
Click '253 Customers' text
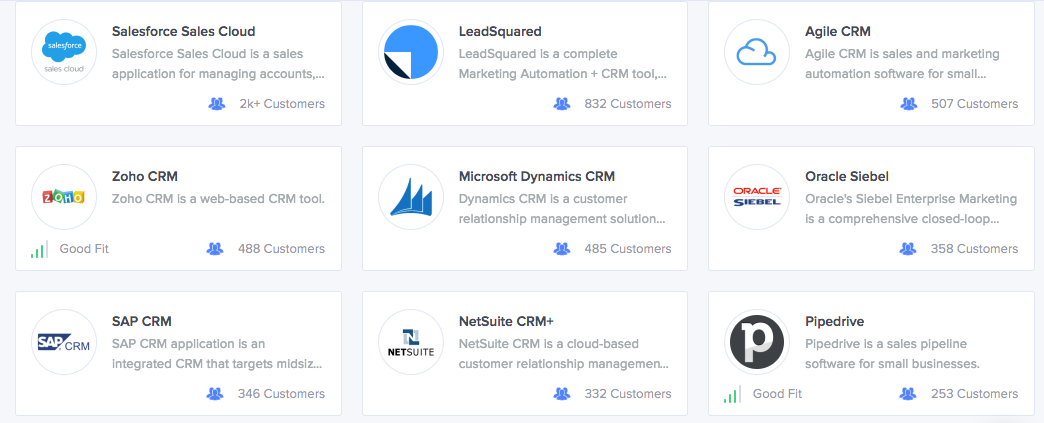coord(974,394)
